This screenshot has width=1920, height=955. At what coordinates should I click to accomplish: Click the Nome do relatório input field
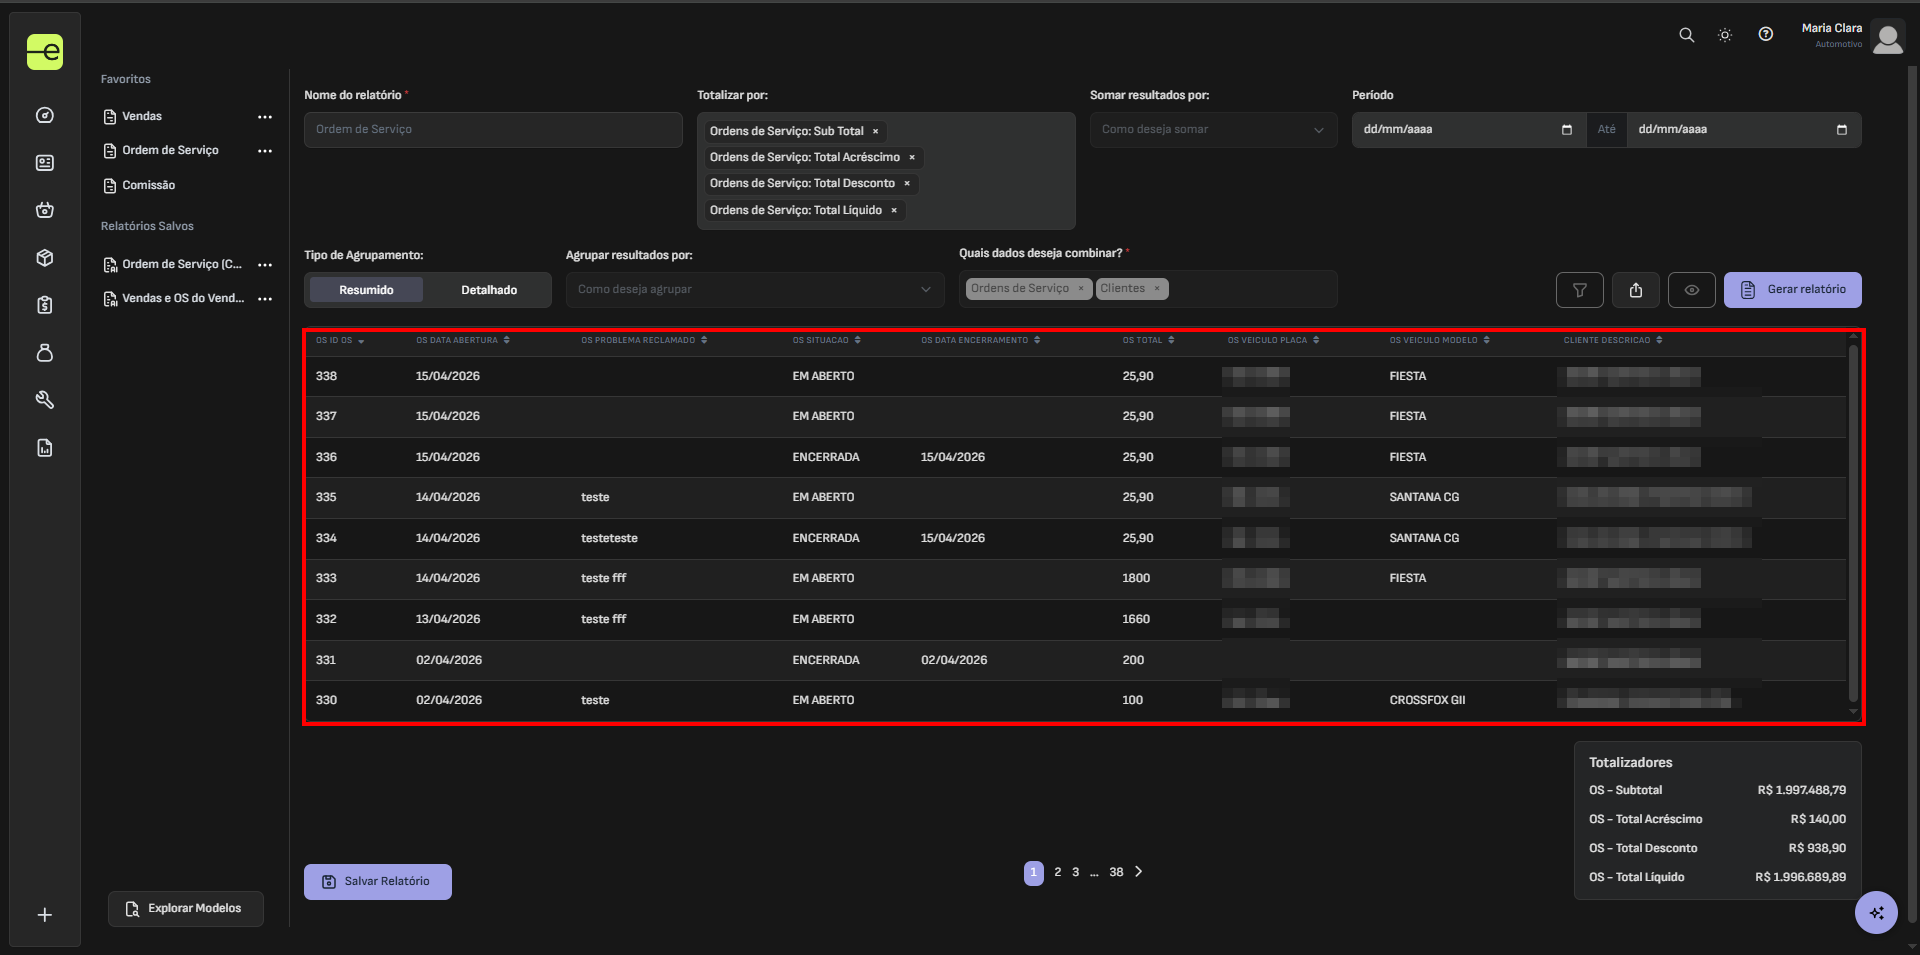493,130
